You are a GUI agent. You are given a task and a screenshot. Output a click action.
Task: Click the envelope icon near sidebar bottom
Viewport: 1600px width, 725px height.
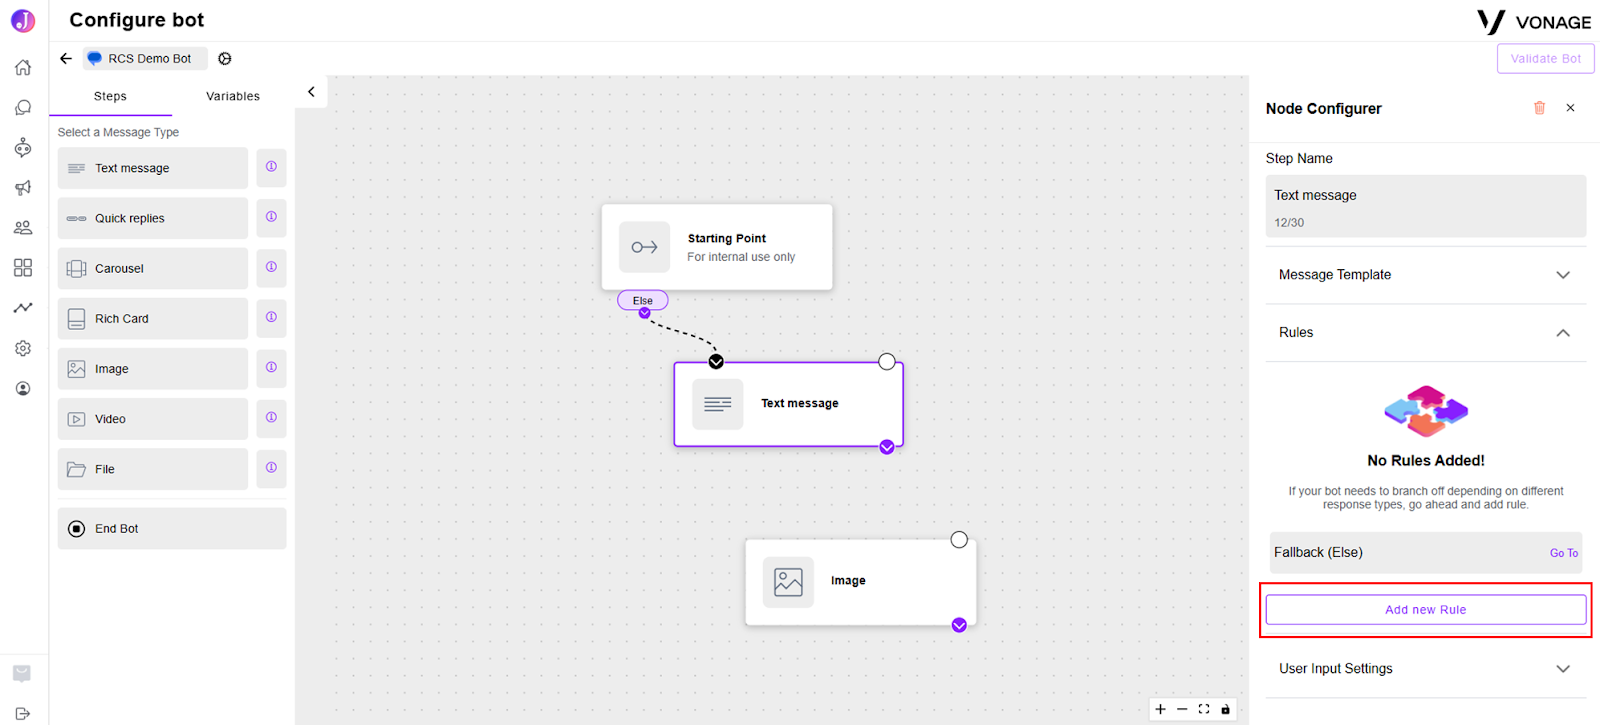click(x=22, y=673)
